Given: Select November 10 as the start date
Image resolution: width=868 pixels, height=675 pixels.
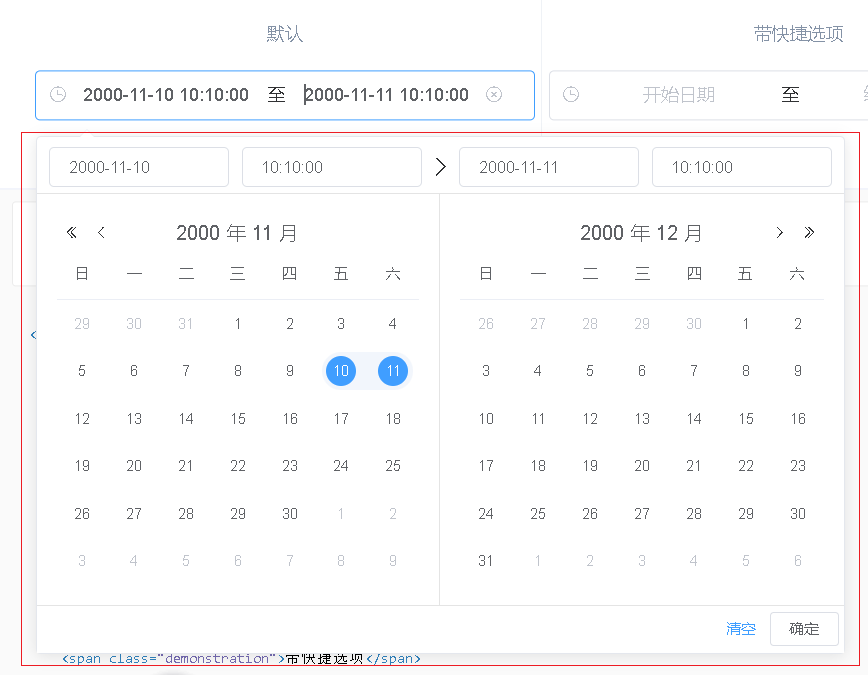Looking at the screenshot, I should 341,371.
